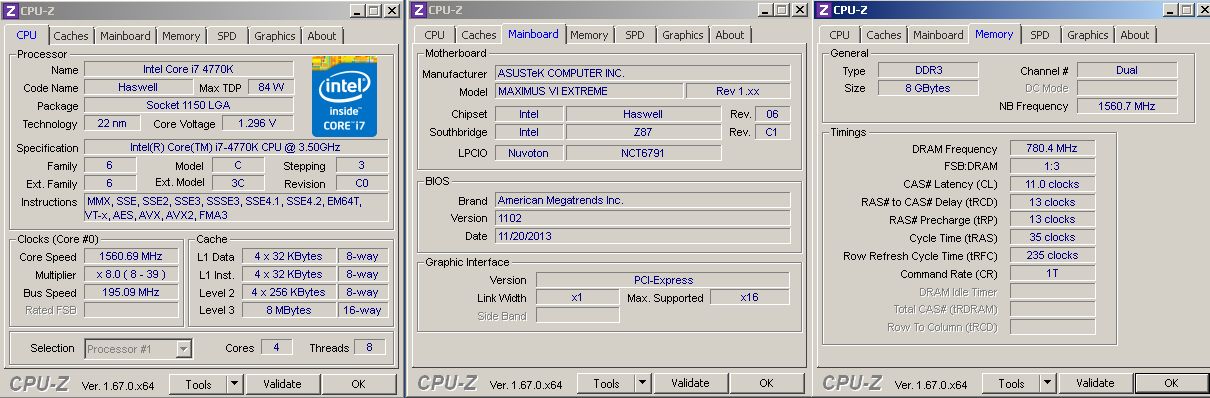Open Memory tab in CPU window

point(181,36)
